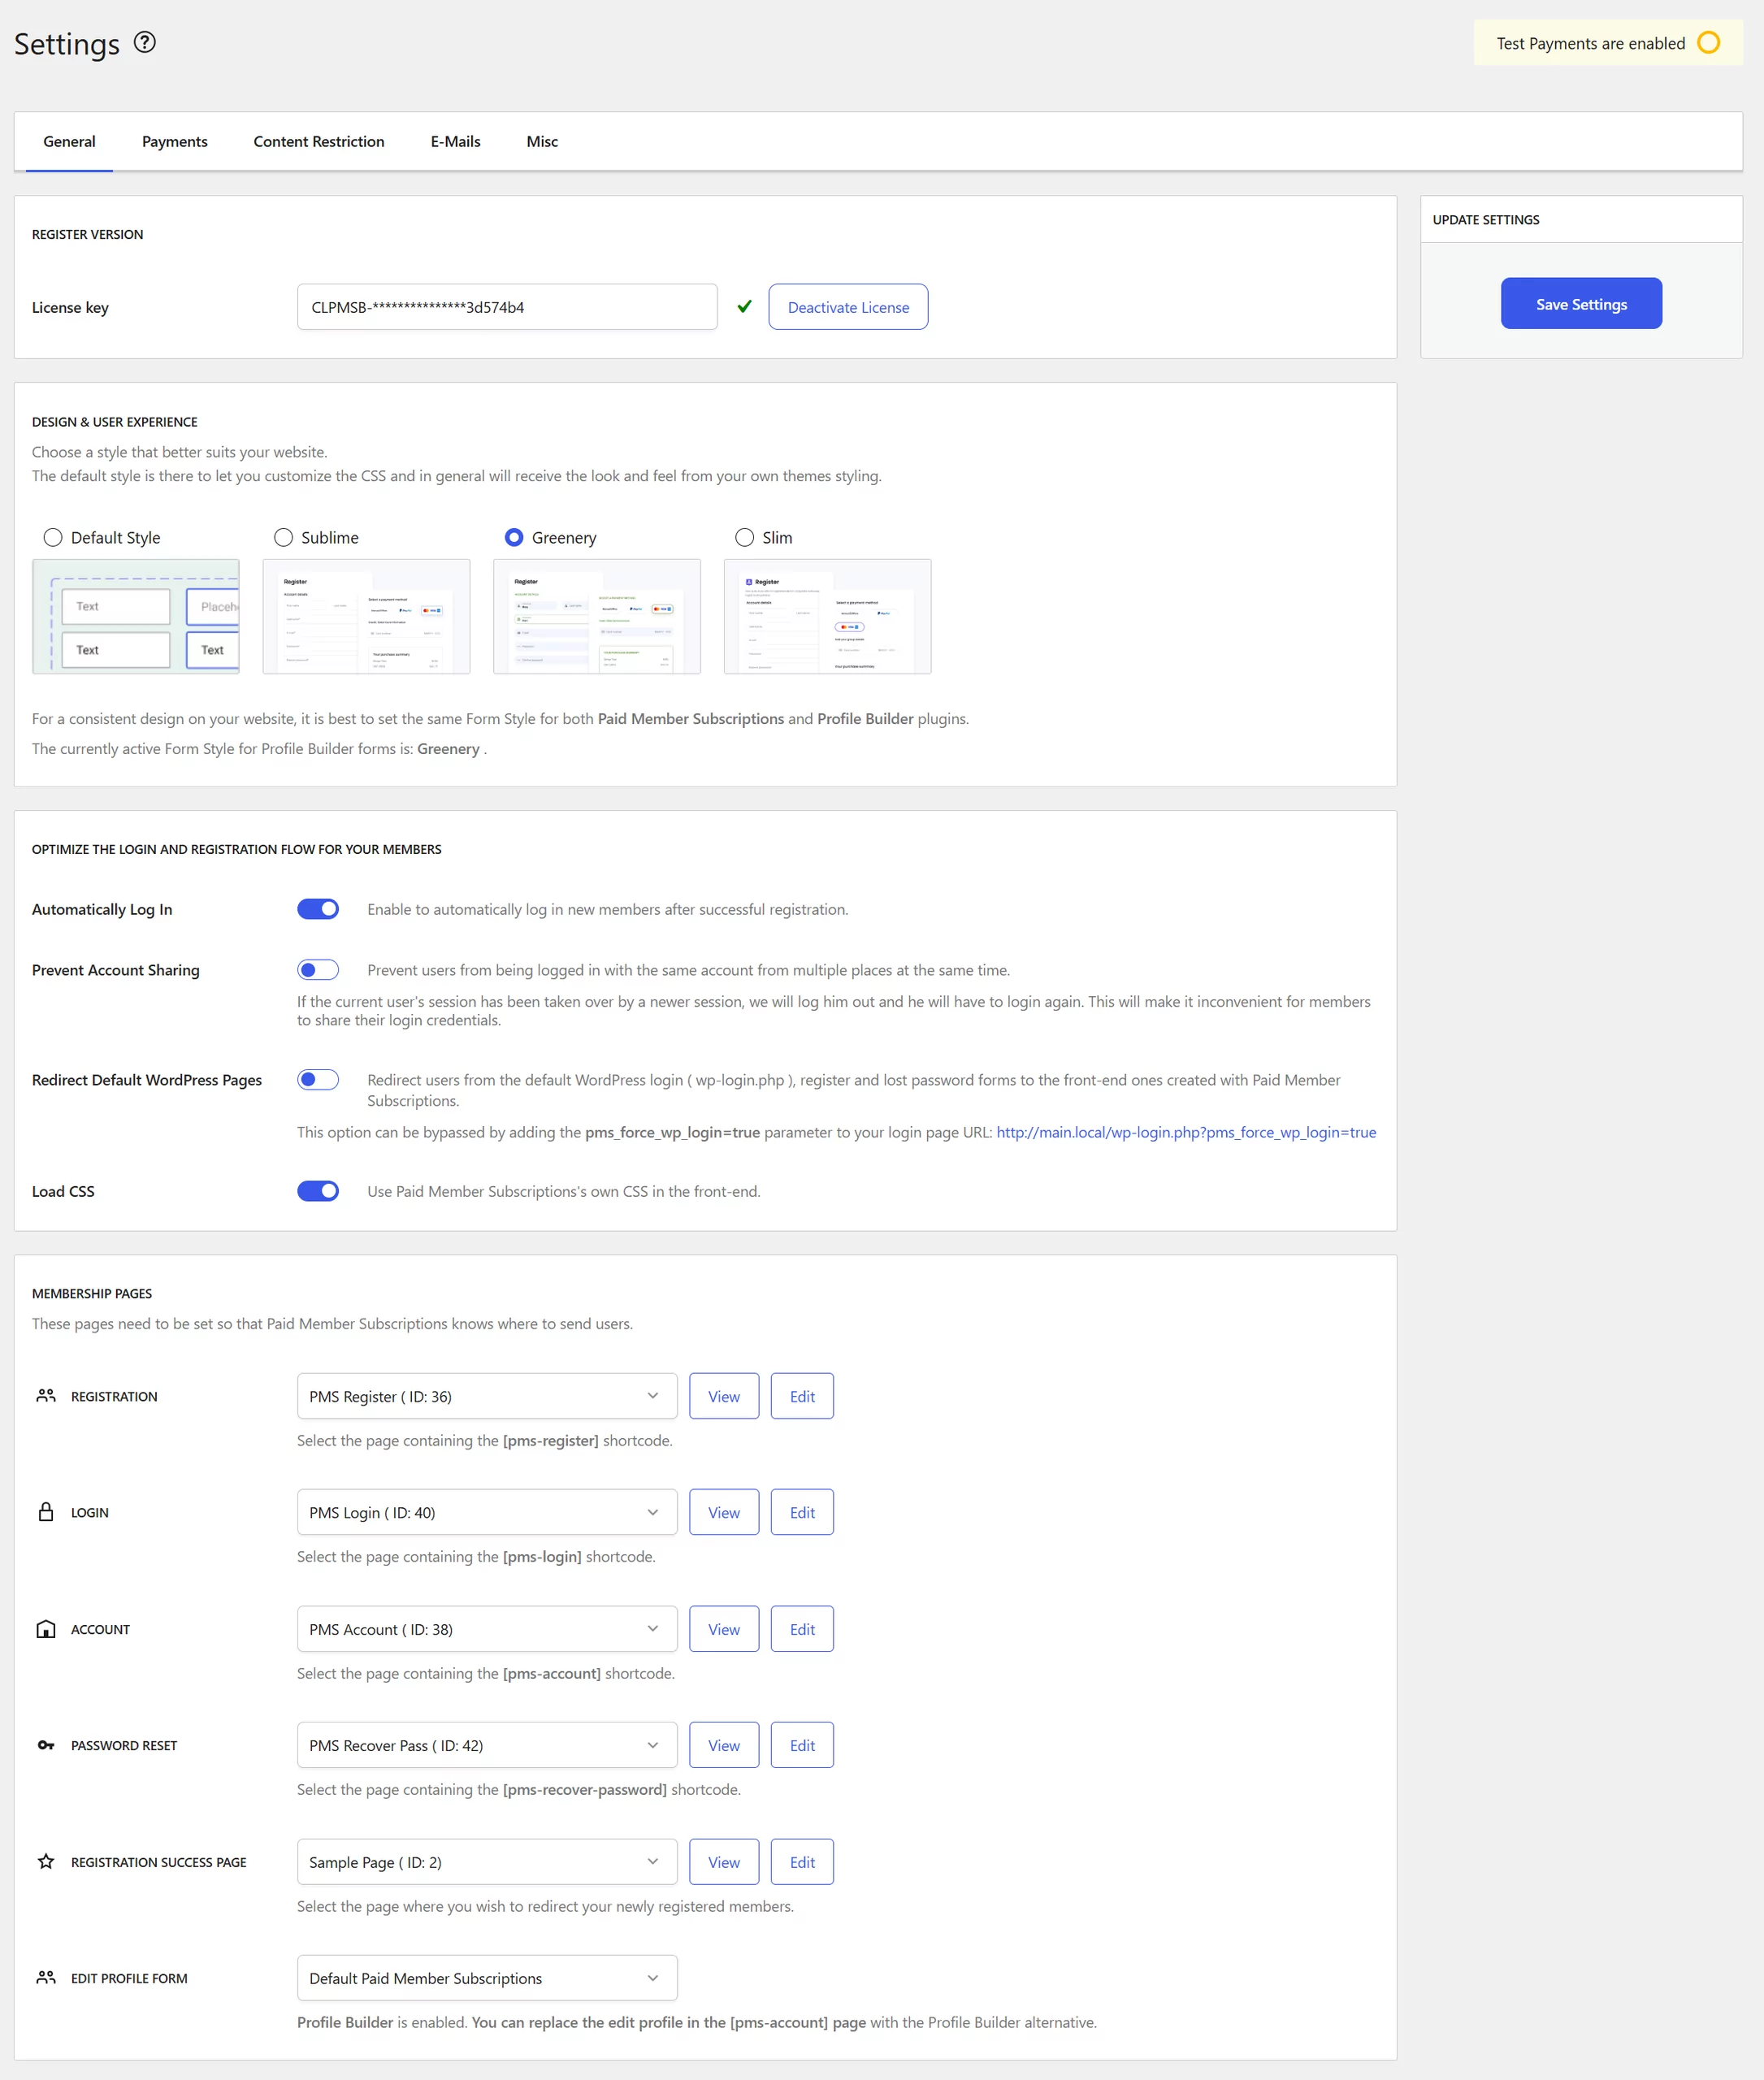This screenshot has width=1764, height=2080.
Task: Click the License key input field
Action: [x=507, y=306]
